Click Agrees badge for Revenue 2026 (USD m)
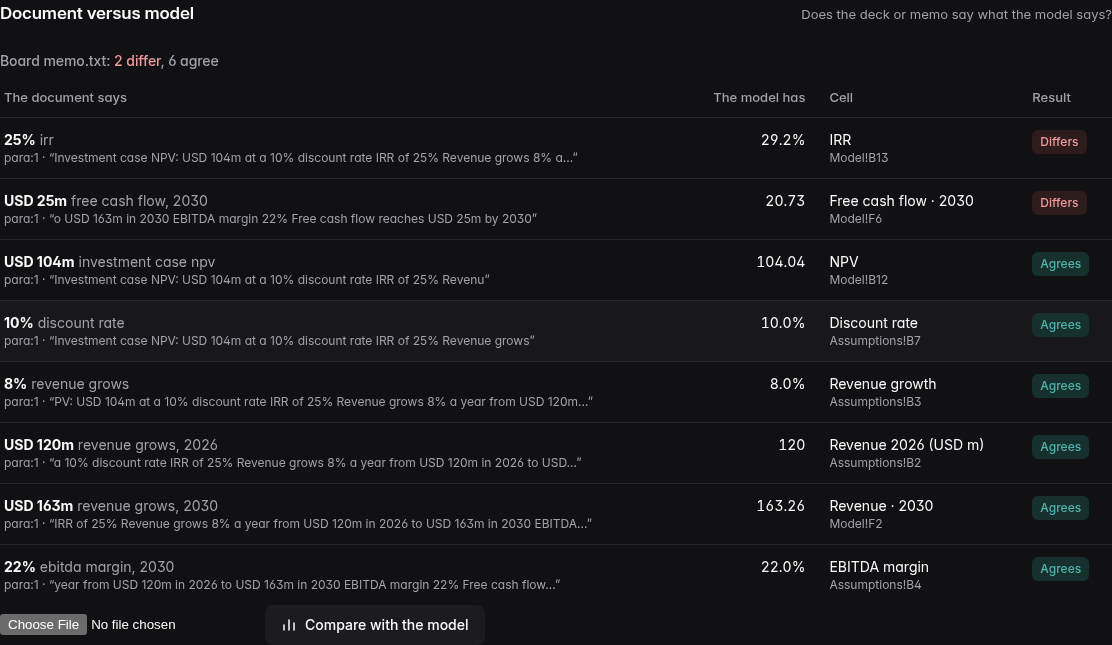This screenshot has width=1112, height=645. click(x=1060, y=447)
